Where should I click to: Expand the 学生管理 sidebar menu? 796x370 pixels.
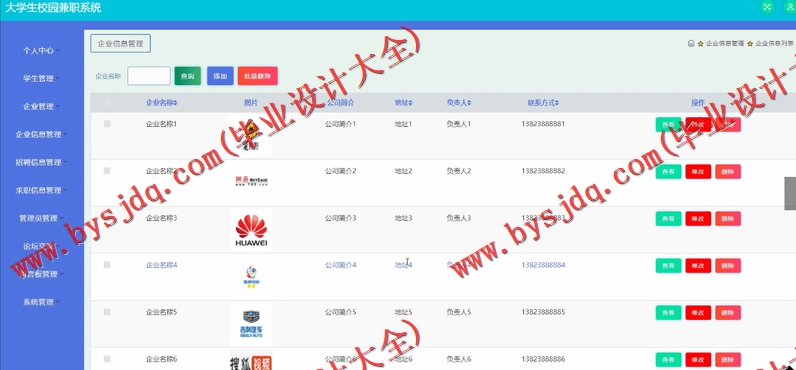[x=41, y=79]
